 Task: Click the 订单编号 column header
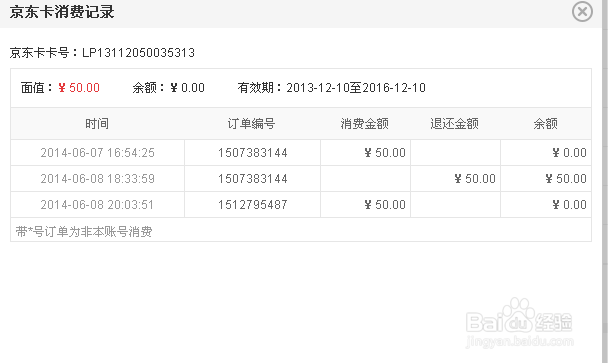click(252, 124)
